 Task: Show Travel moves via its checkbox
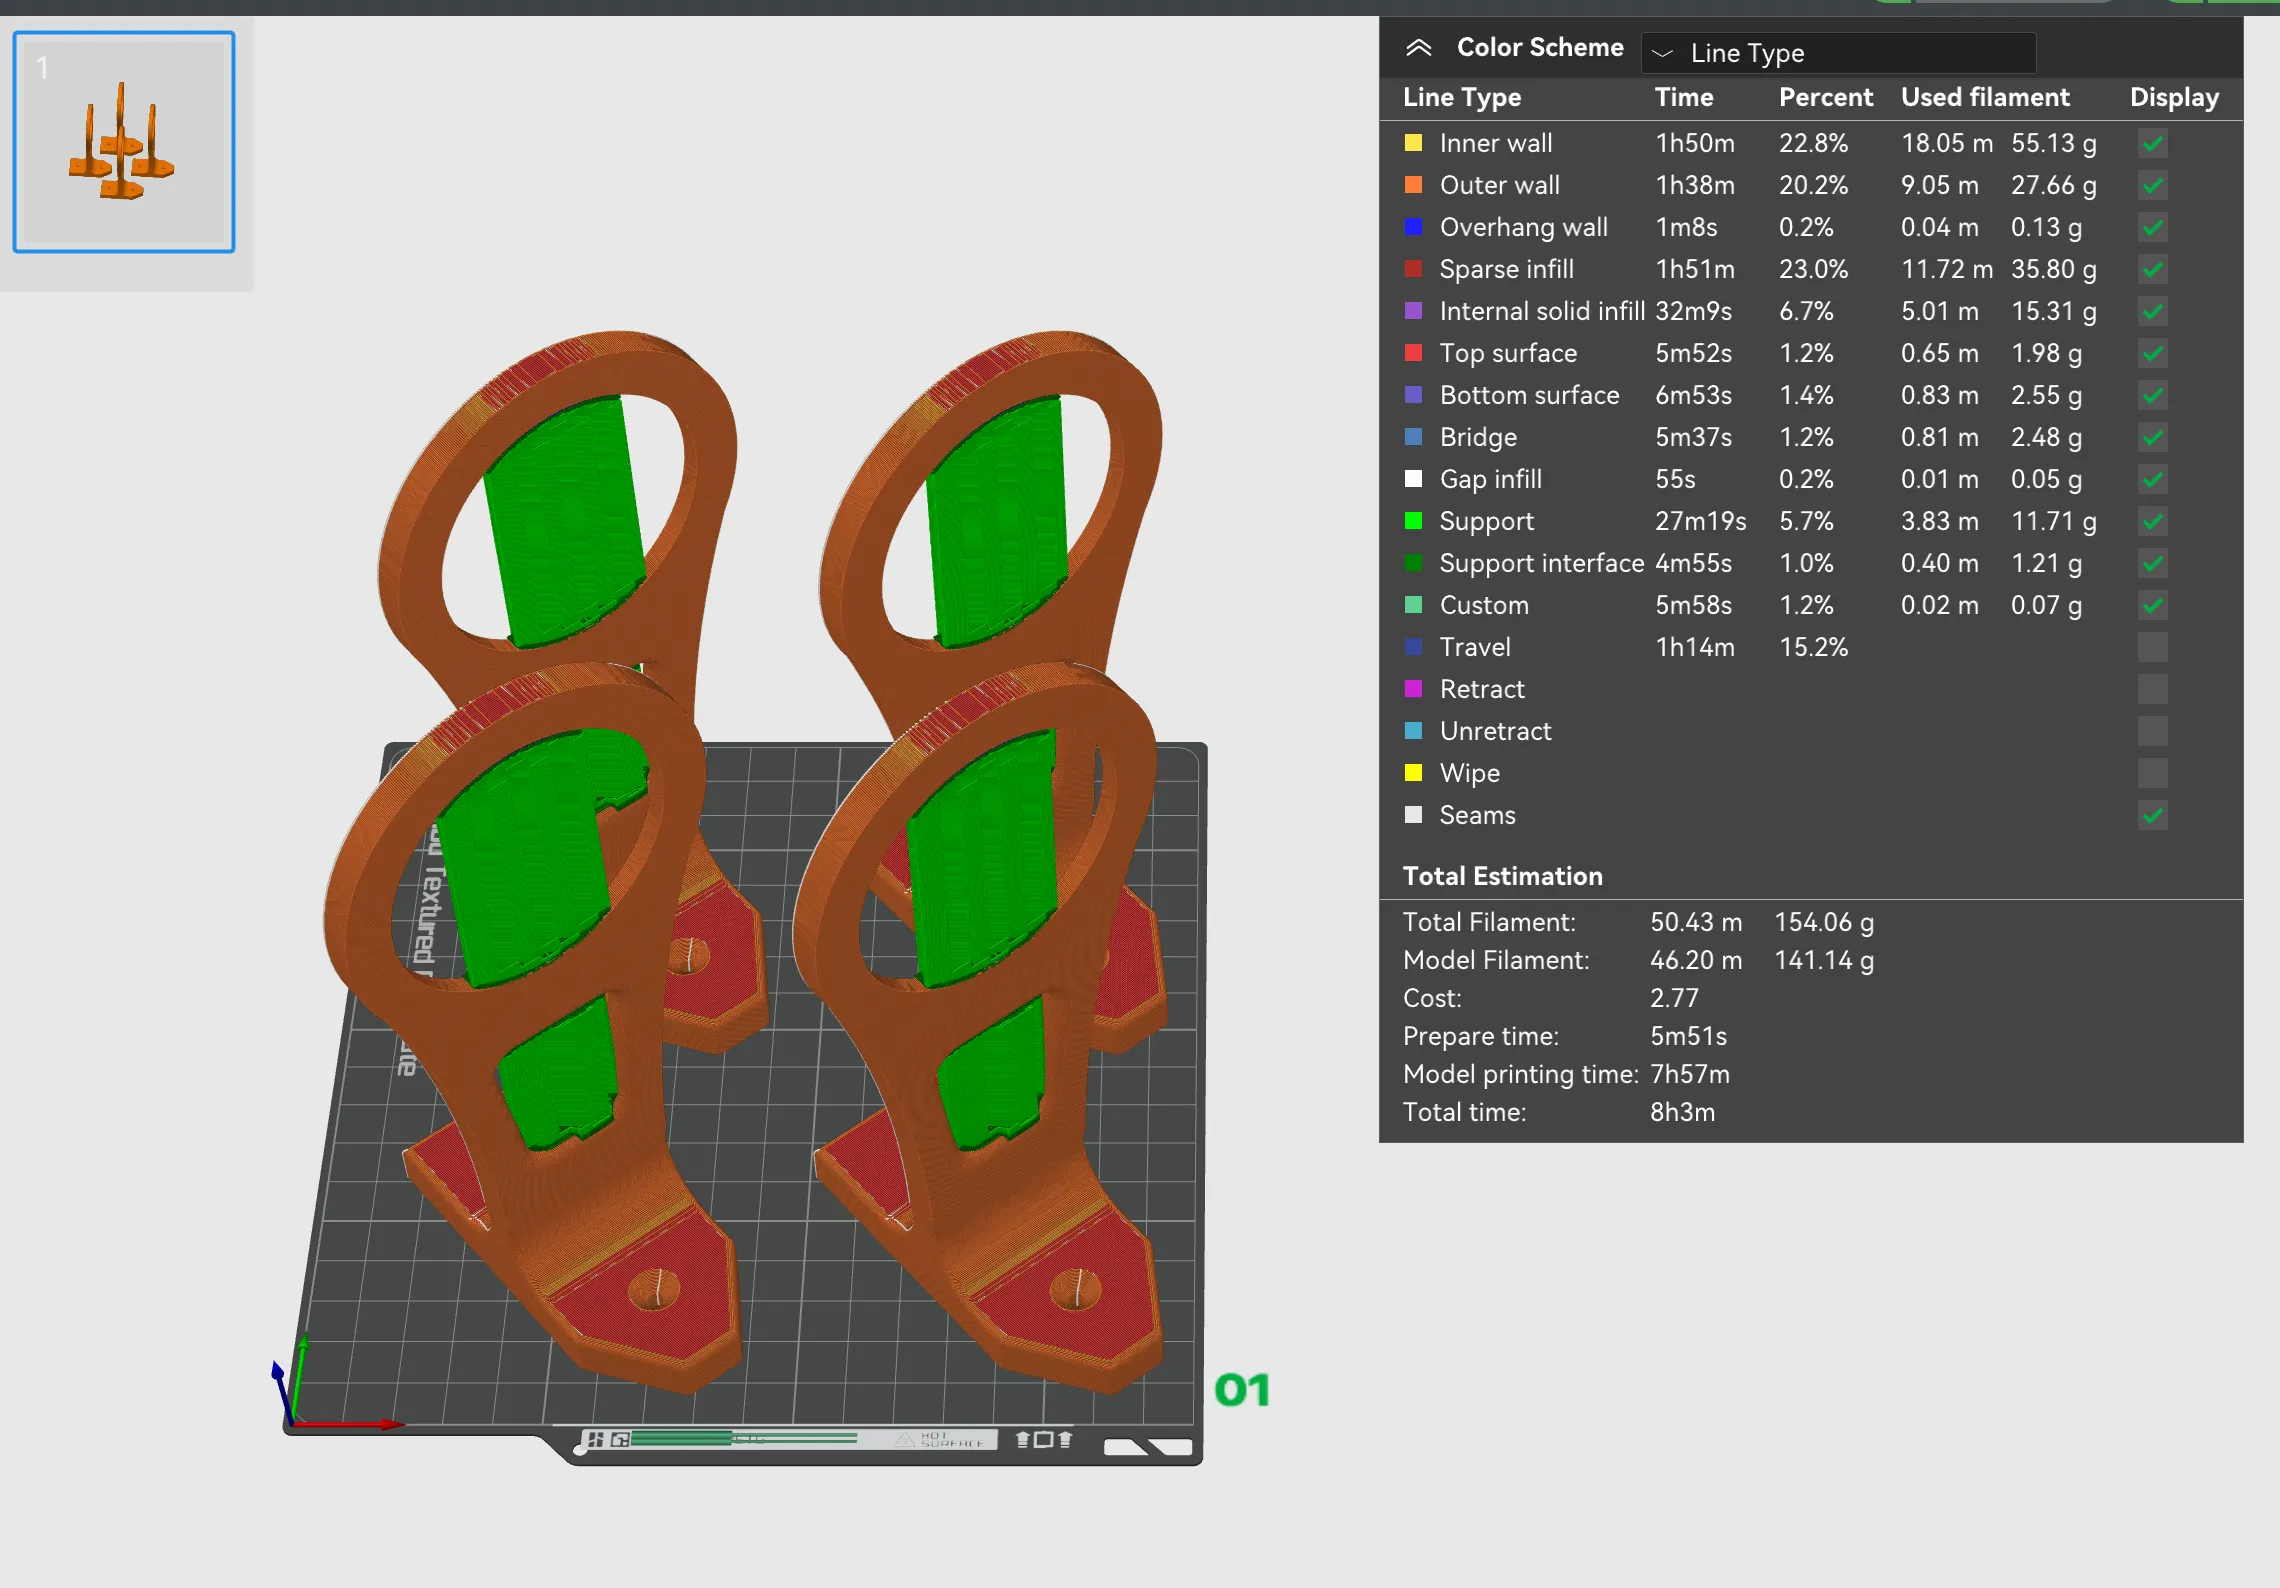tap(2153, 648)
